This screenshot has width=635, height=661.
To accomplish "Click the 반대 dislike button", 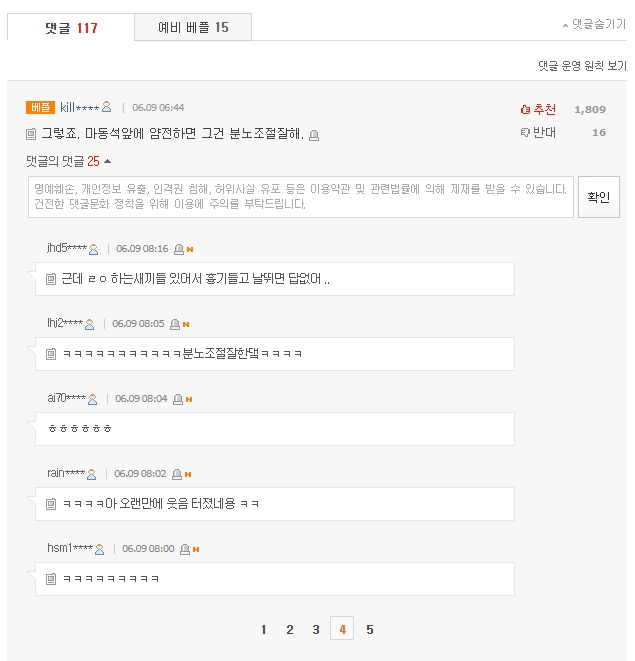I will click(538, 132).
